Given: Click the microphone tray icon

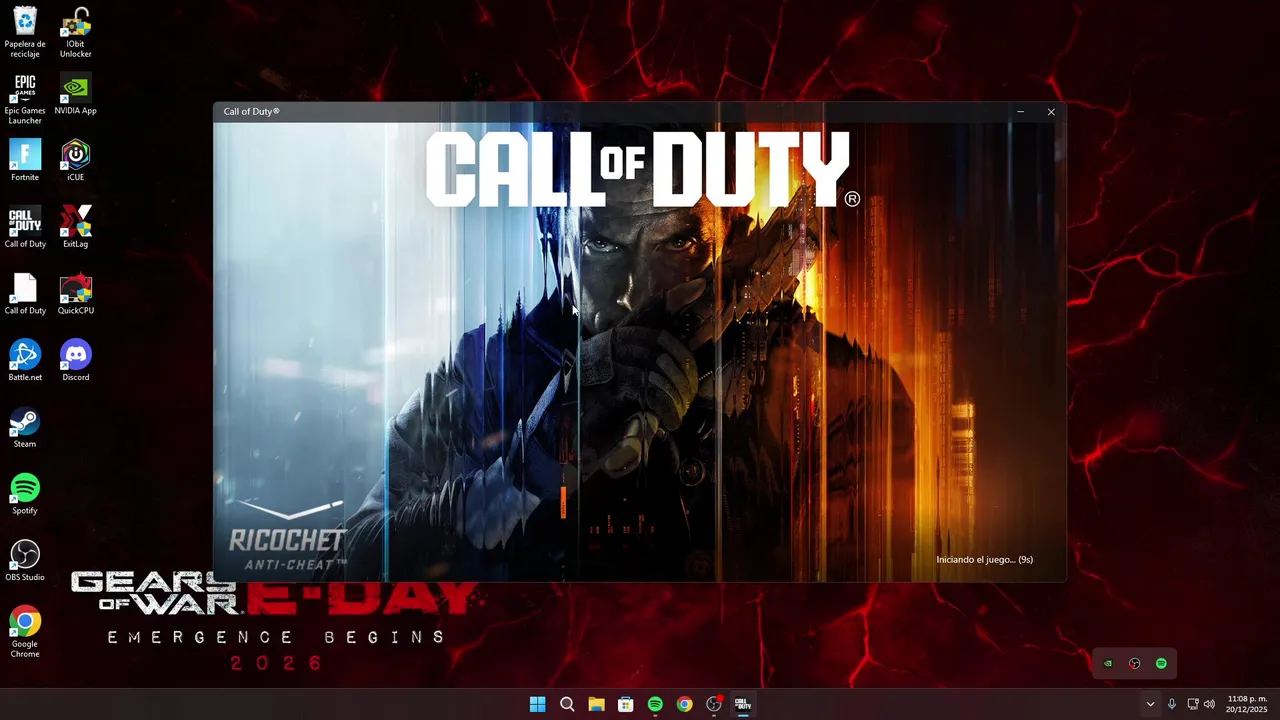Looking at the screenshot, I should pyautogui.click(x=1172, y=704).
